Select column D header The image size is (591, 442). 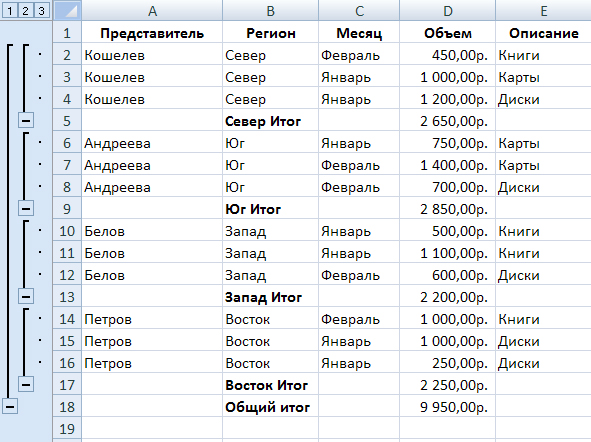[447, 11]
